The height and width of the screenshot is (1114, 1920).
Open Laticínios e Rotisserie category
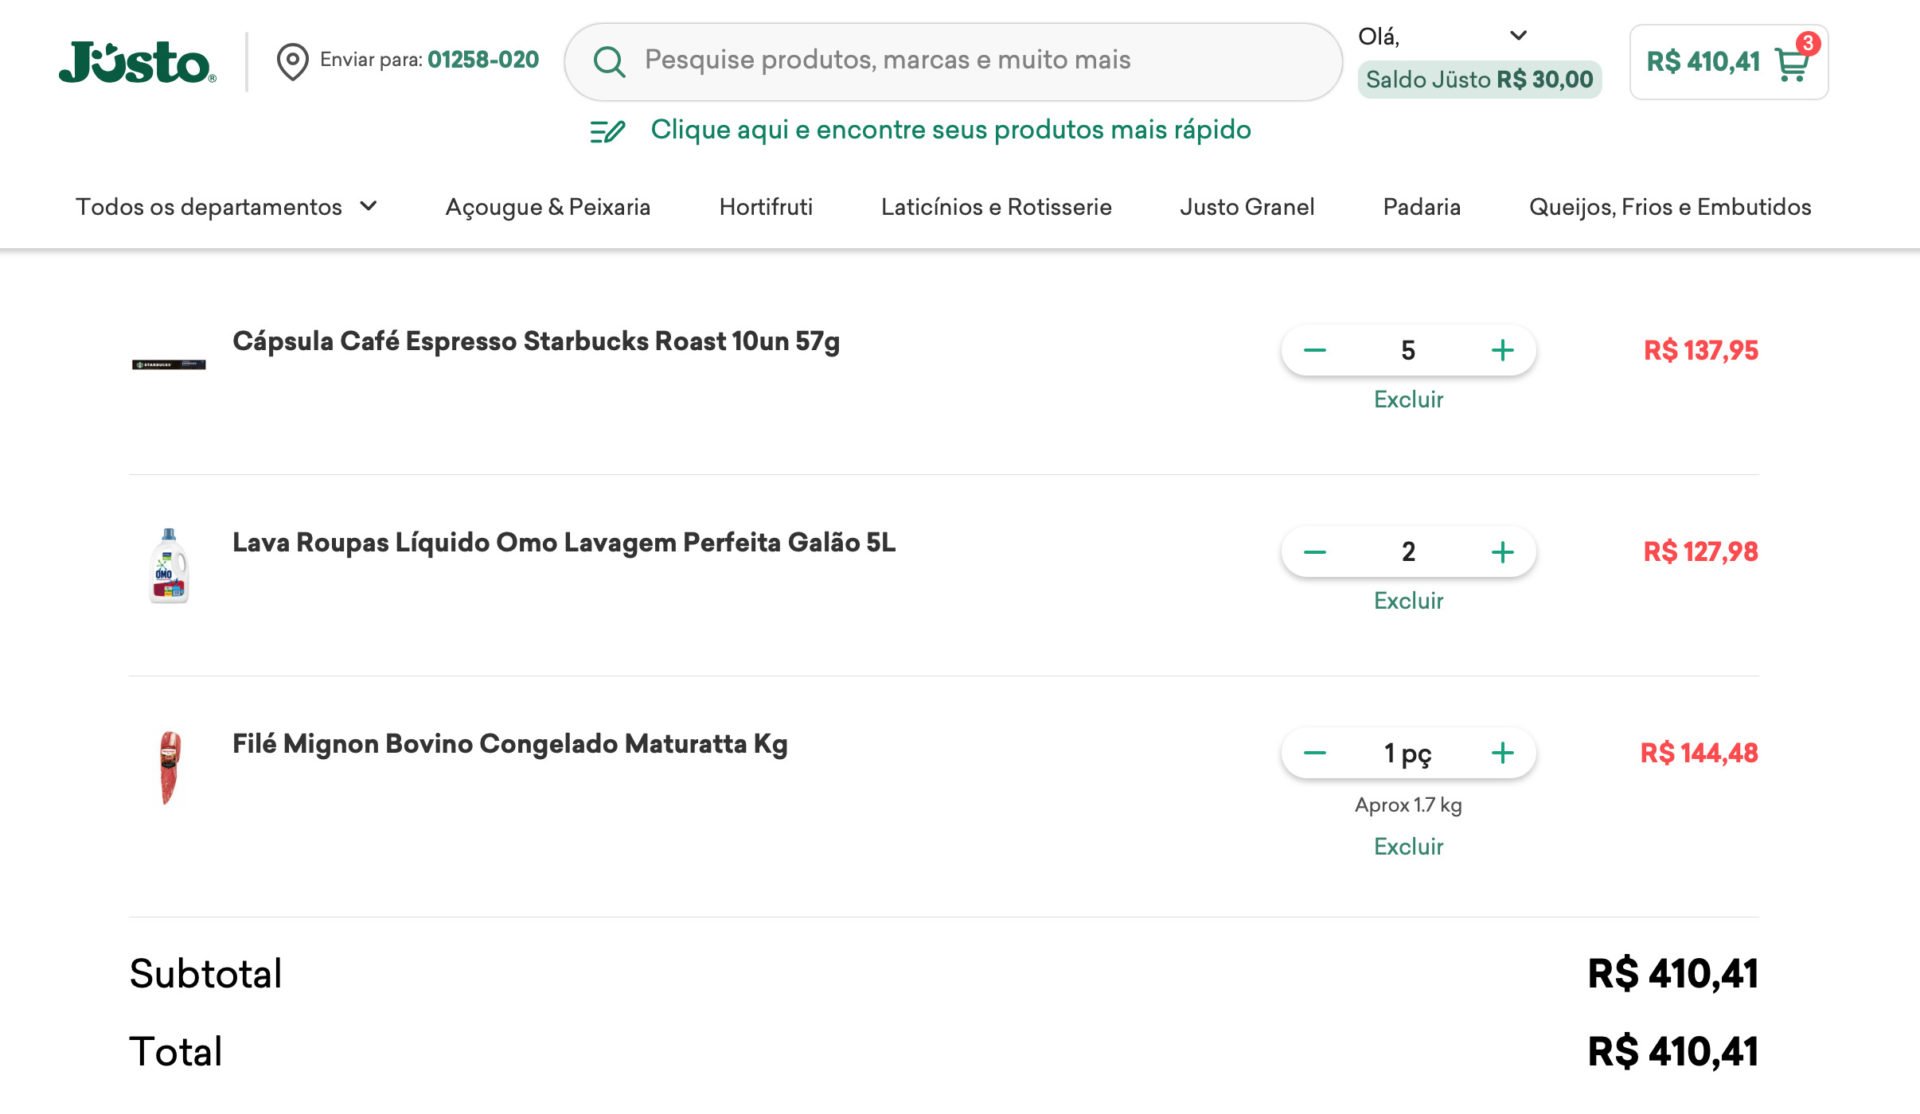point(996,207)
